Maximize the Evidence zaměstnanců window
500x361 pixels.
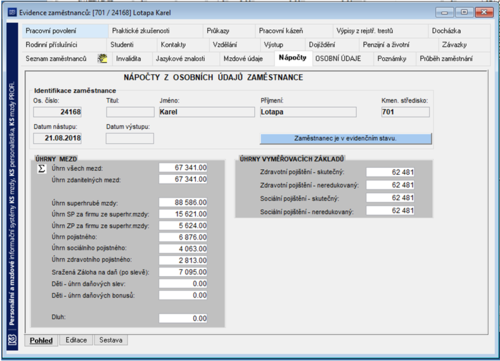[x=464, y=13]
